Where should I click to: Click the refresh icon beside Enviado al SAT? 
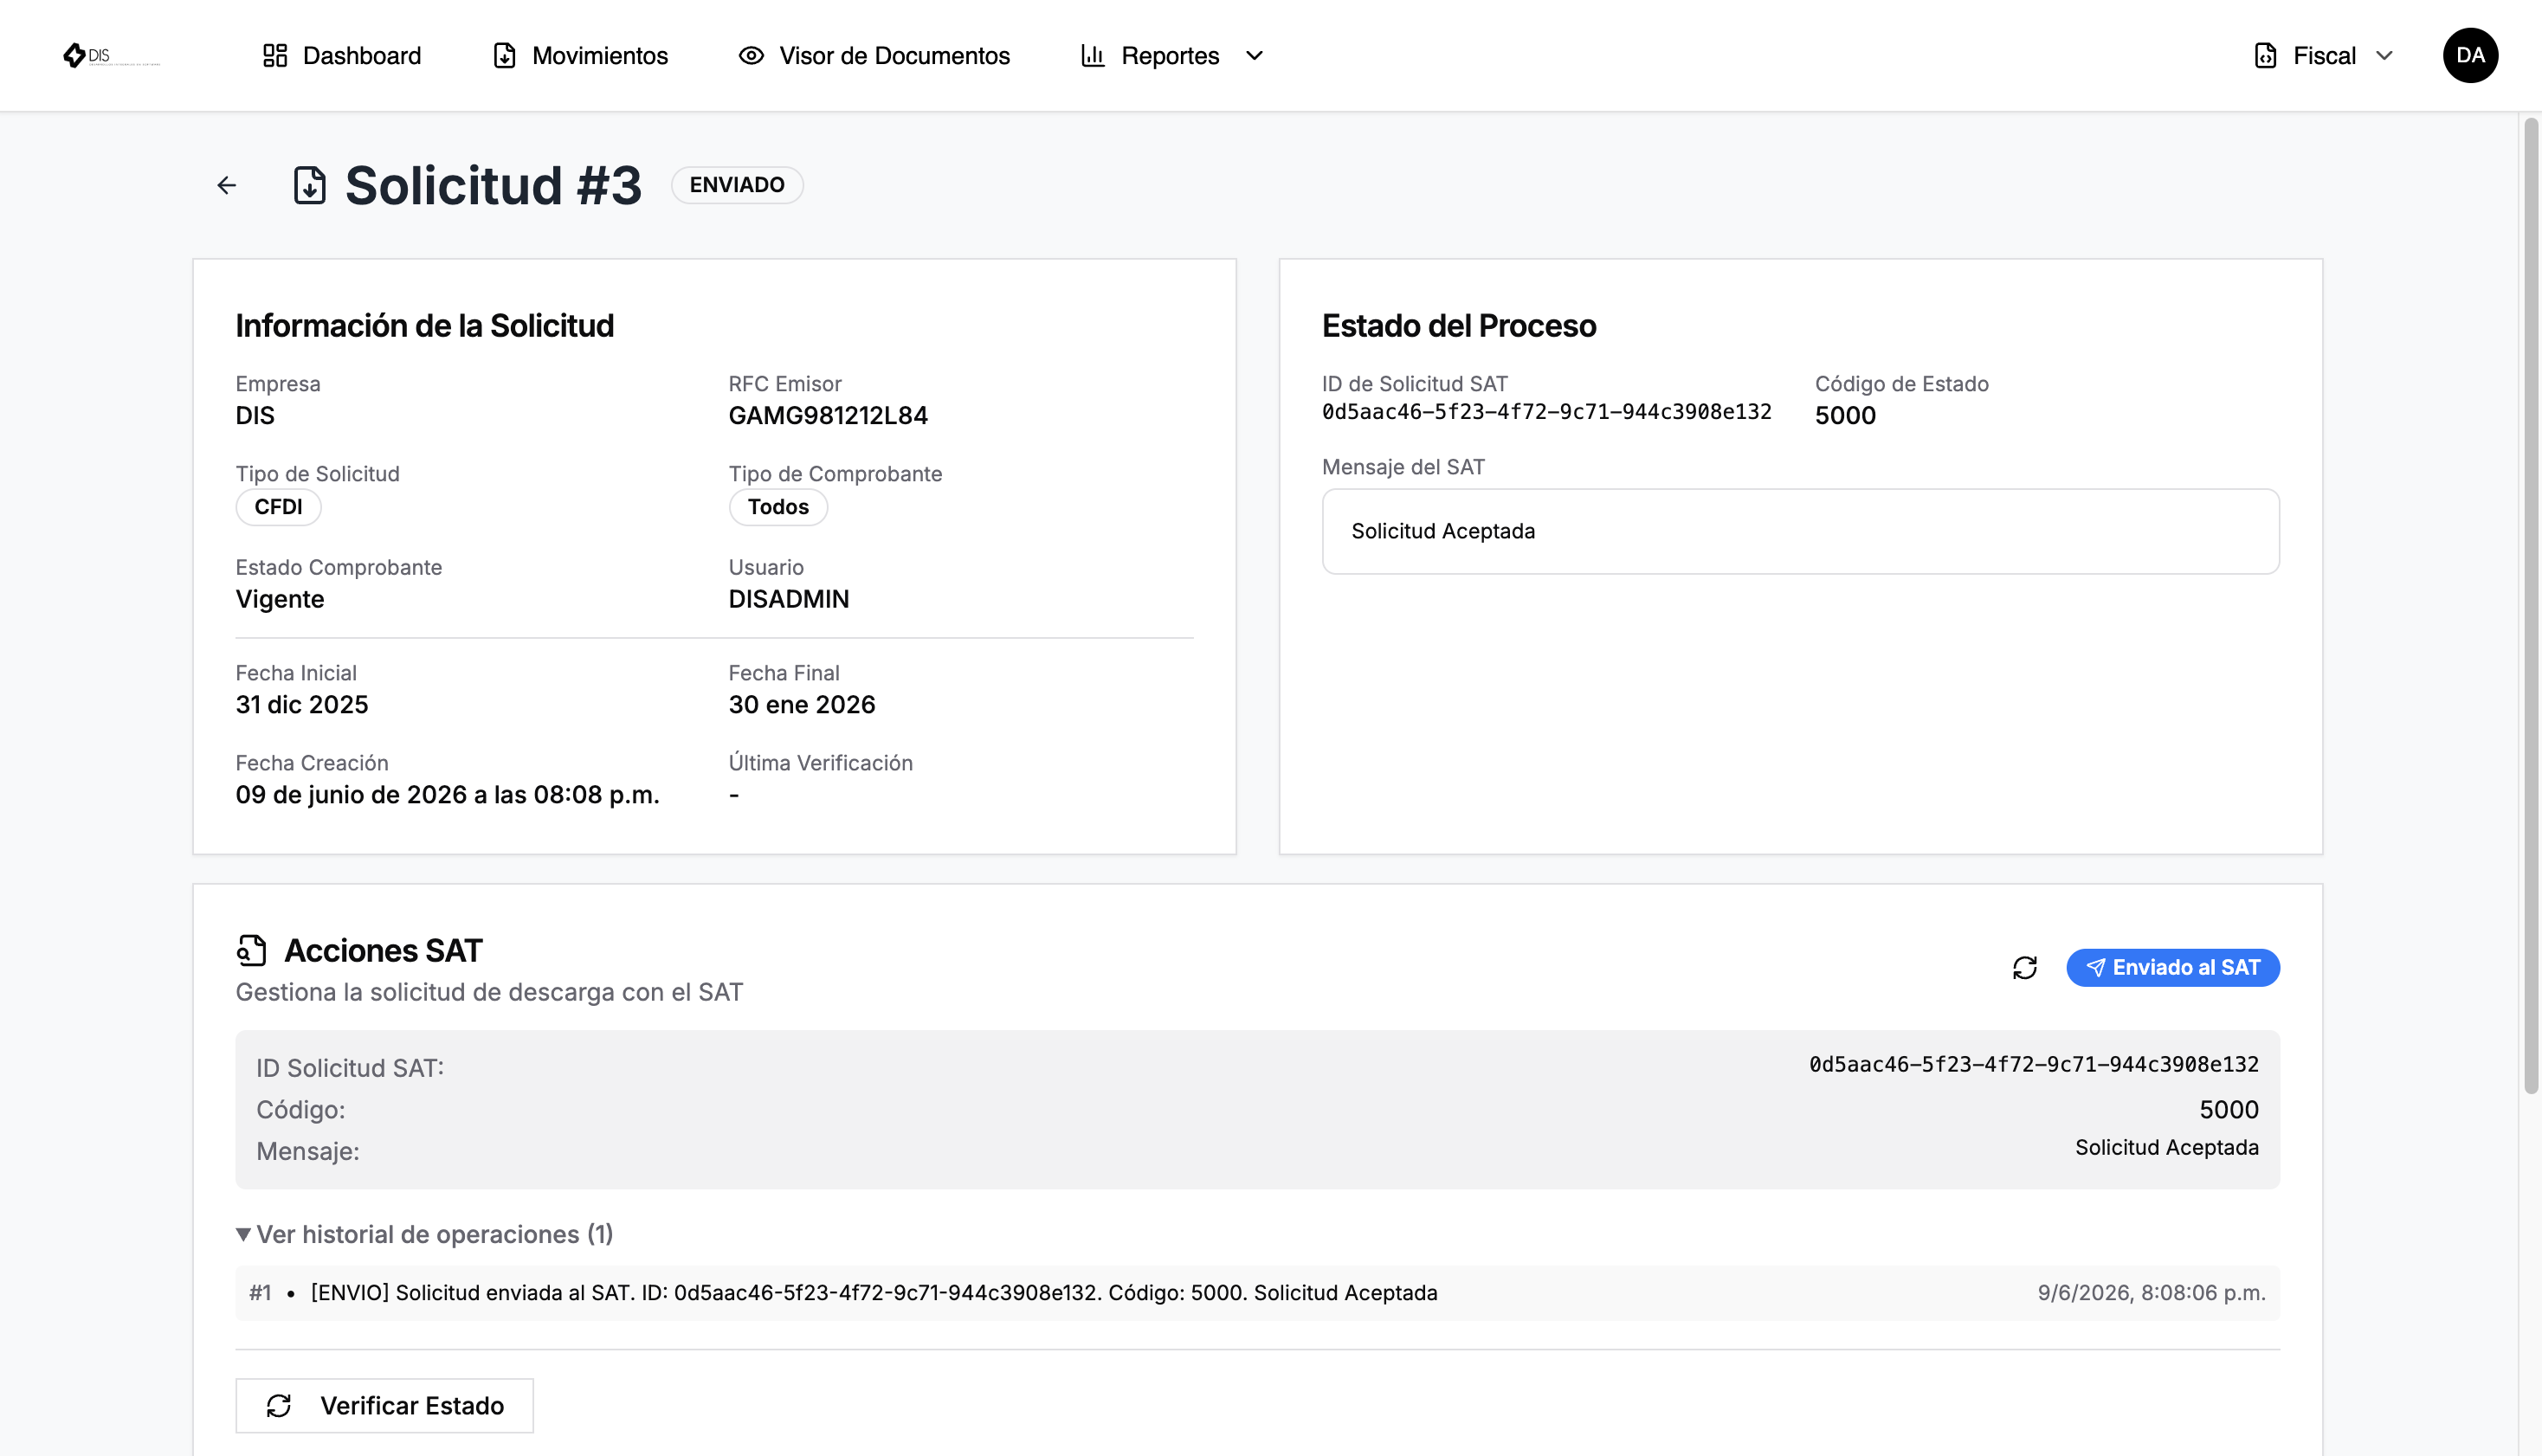(2025, 968)
